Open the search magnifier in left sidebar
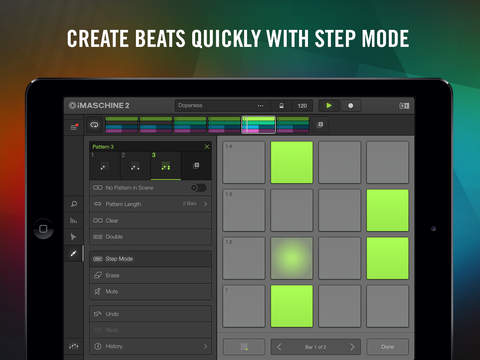 pos(74,204)
